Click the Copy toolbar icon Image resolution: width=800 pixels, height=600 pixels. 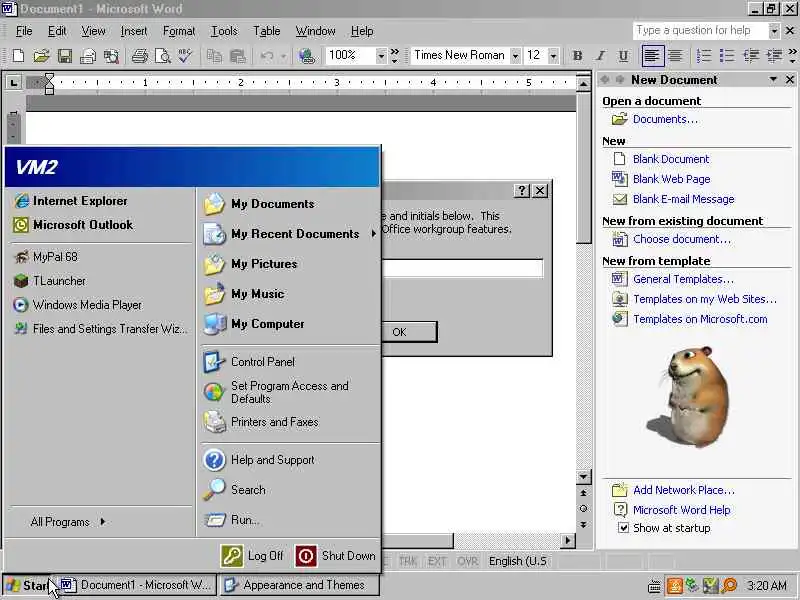(215, 56)
